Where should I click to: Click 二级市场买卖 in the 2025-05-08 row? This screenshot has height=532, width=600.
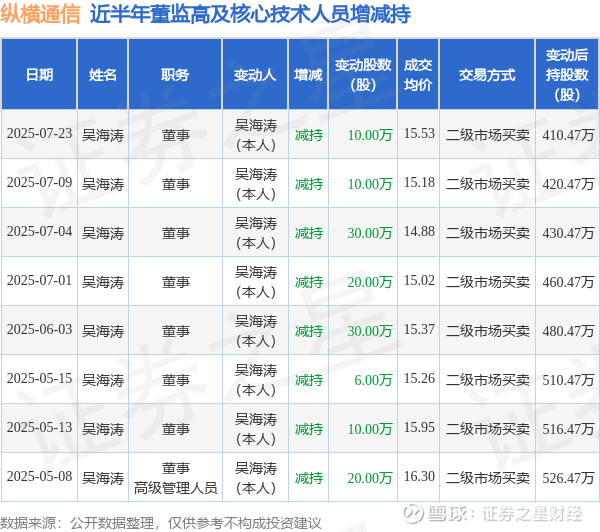tap(488, 478)
